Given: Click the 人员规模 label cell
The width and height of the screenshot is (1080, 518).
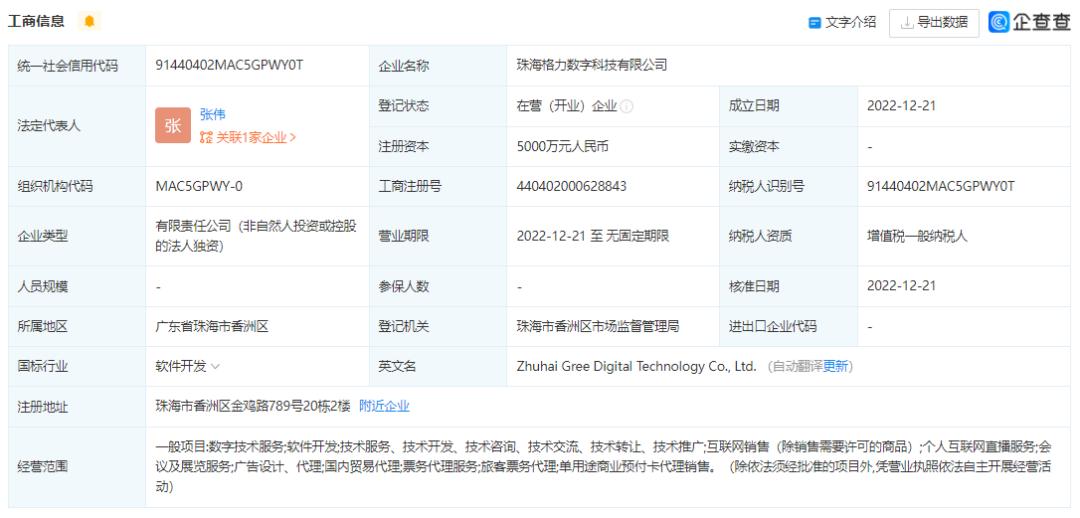Looking at the screenshot, I should 77,287.
